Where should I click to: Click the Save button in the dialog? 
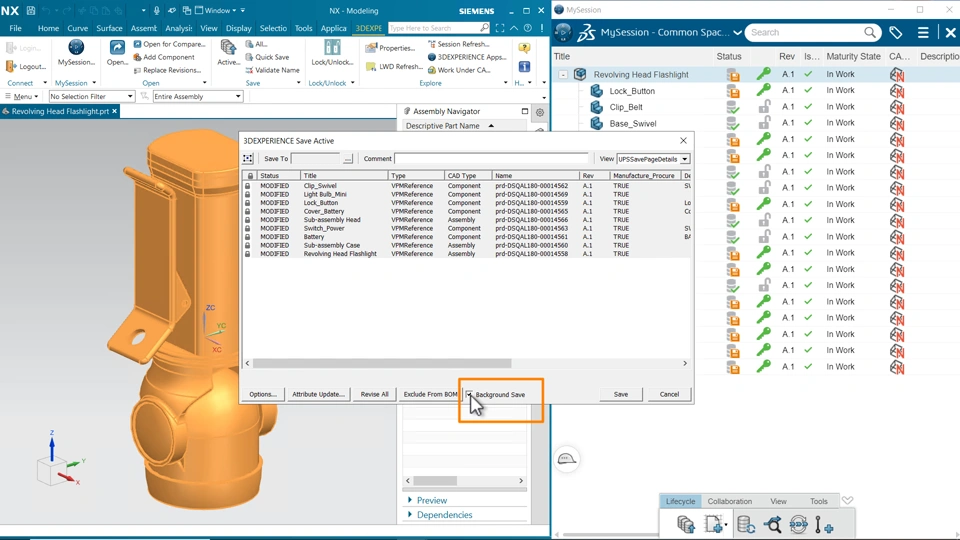pos(621,394)
